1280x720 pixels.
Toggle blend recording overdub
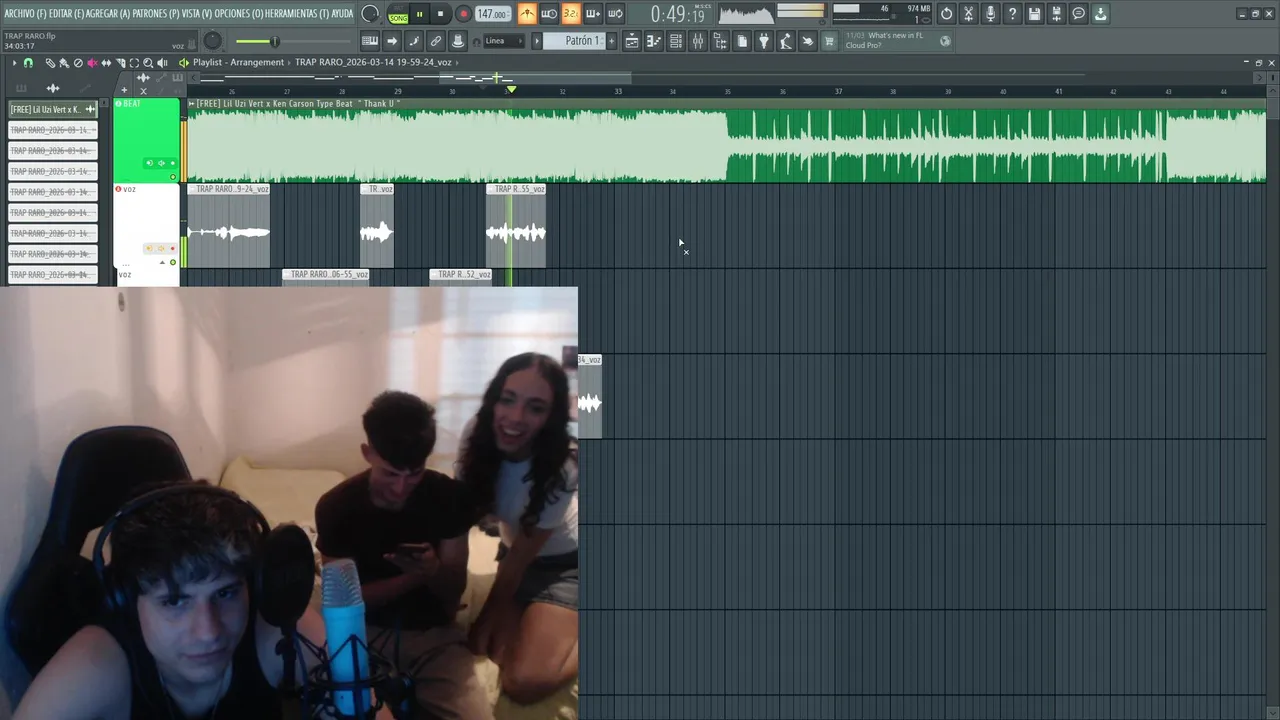593,14
